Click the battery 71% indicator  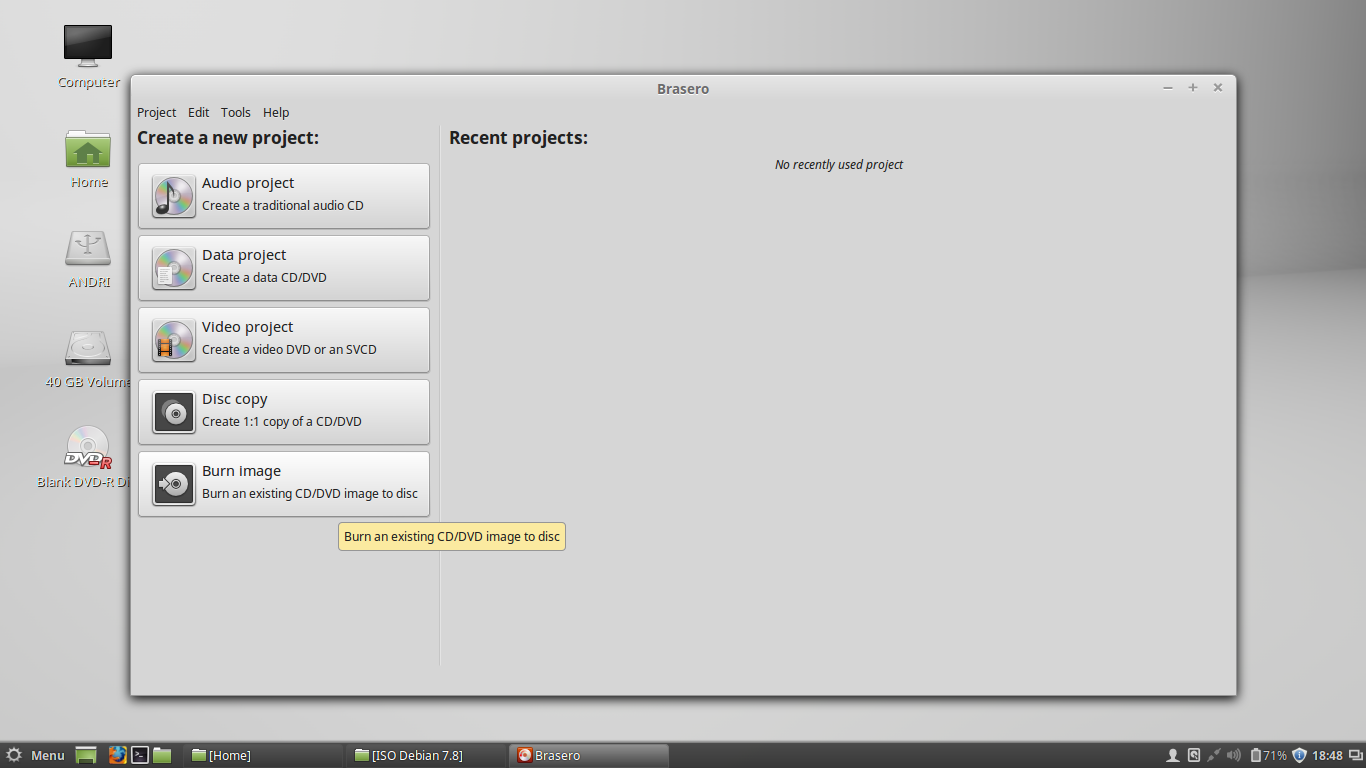[x=1268, y=755]
